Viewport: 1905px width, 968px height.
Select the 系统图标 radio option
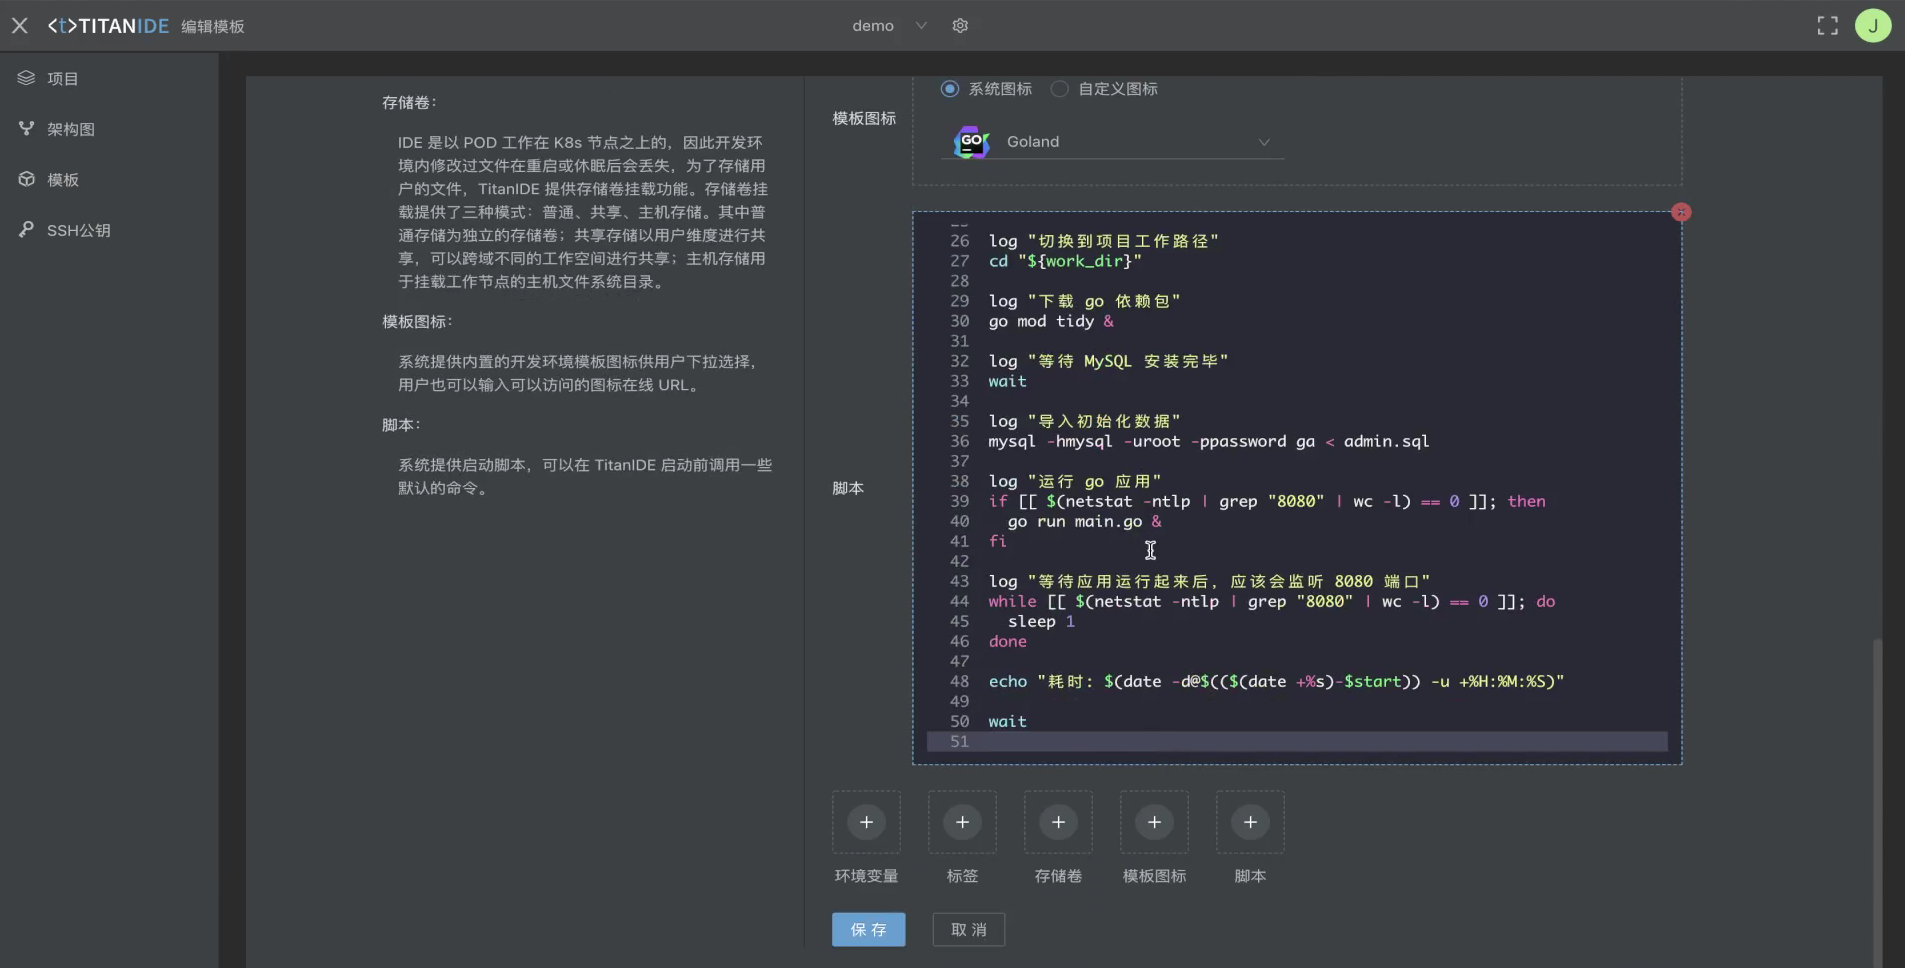950,89
